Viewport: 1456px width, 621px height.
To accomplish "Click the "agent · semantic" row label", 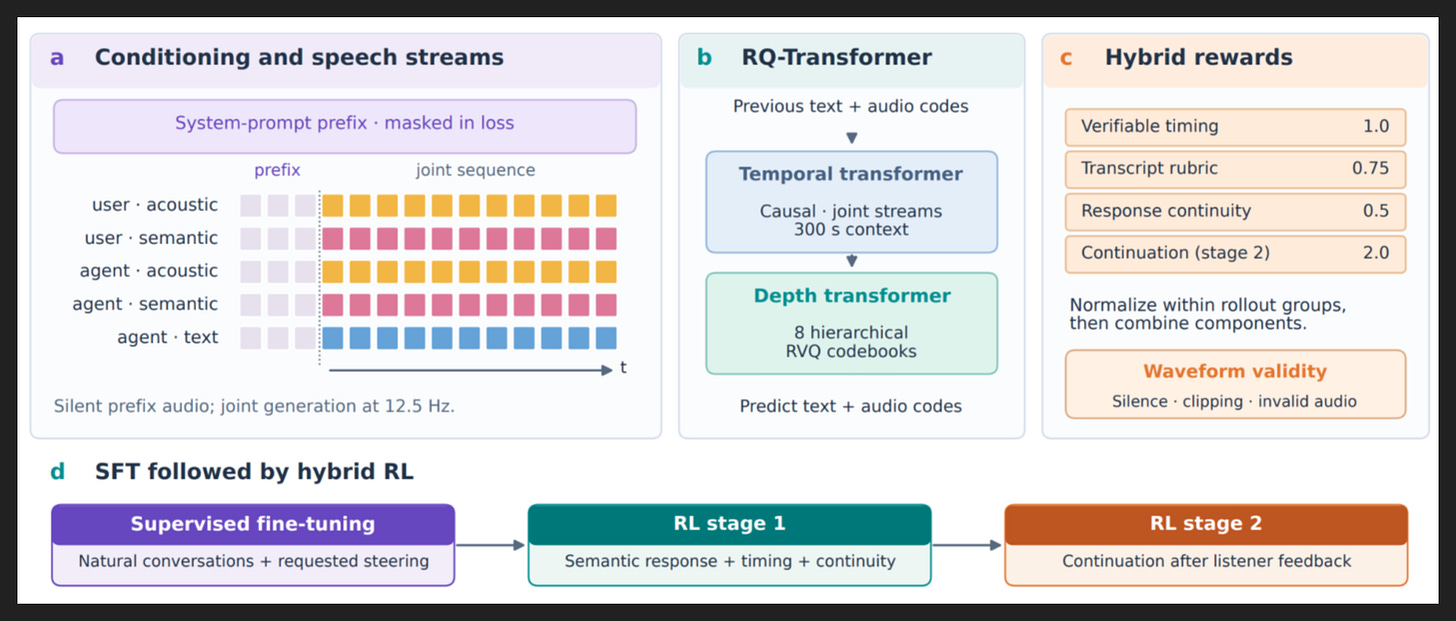I will point(145,304).
